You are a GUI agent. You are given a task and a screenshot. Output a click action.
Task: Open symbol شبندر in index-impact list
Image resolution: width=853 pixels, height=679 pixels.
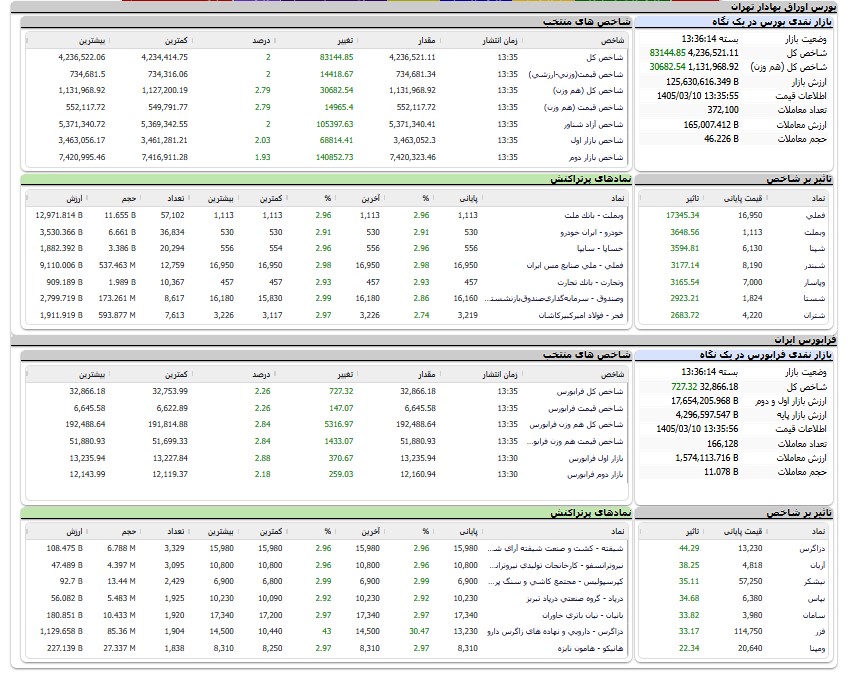click(815, 266)
